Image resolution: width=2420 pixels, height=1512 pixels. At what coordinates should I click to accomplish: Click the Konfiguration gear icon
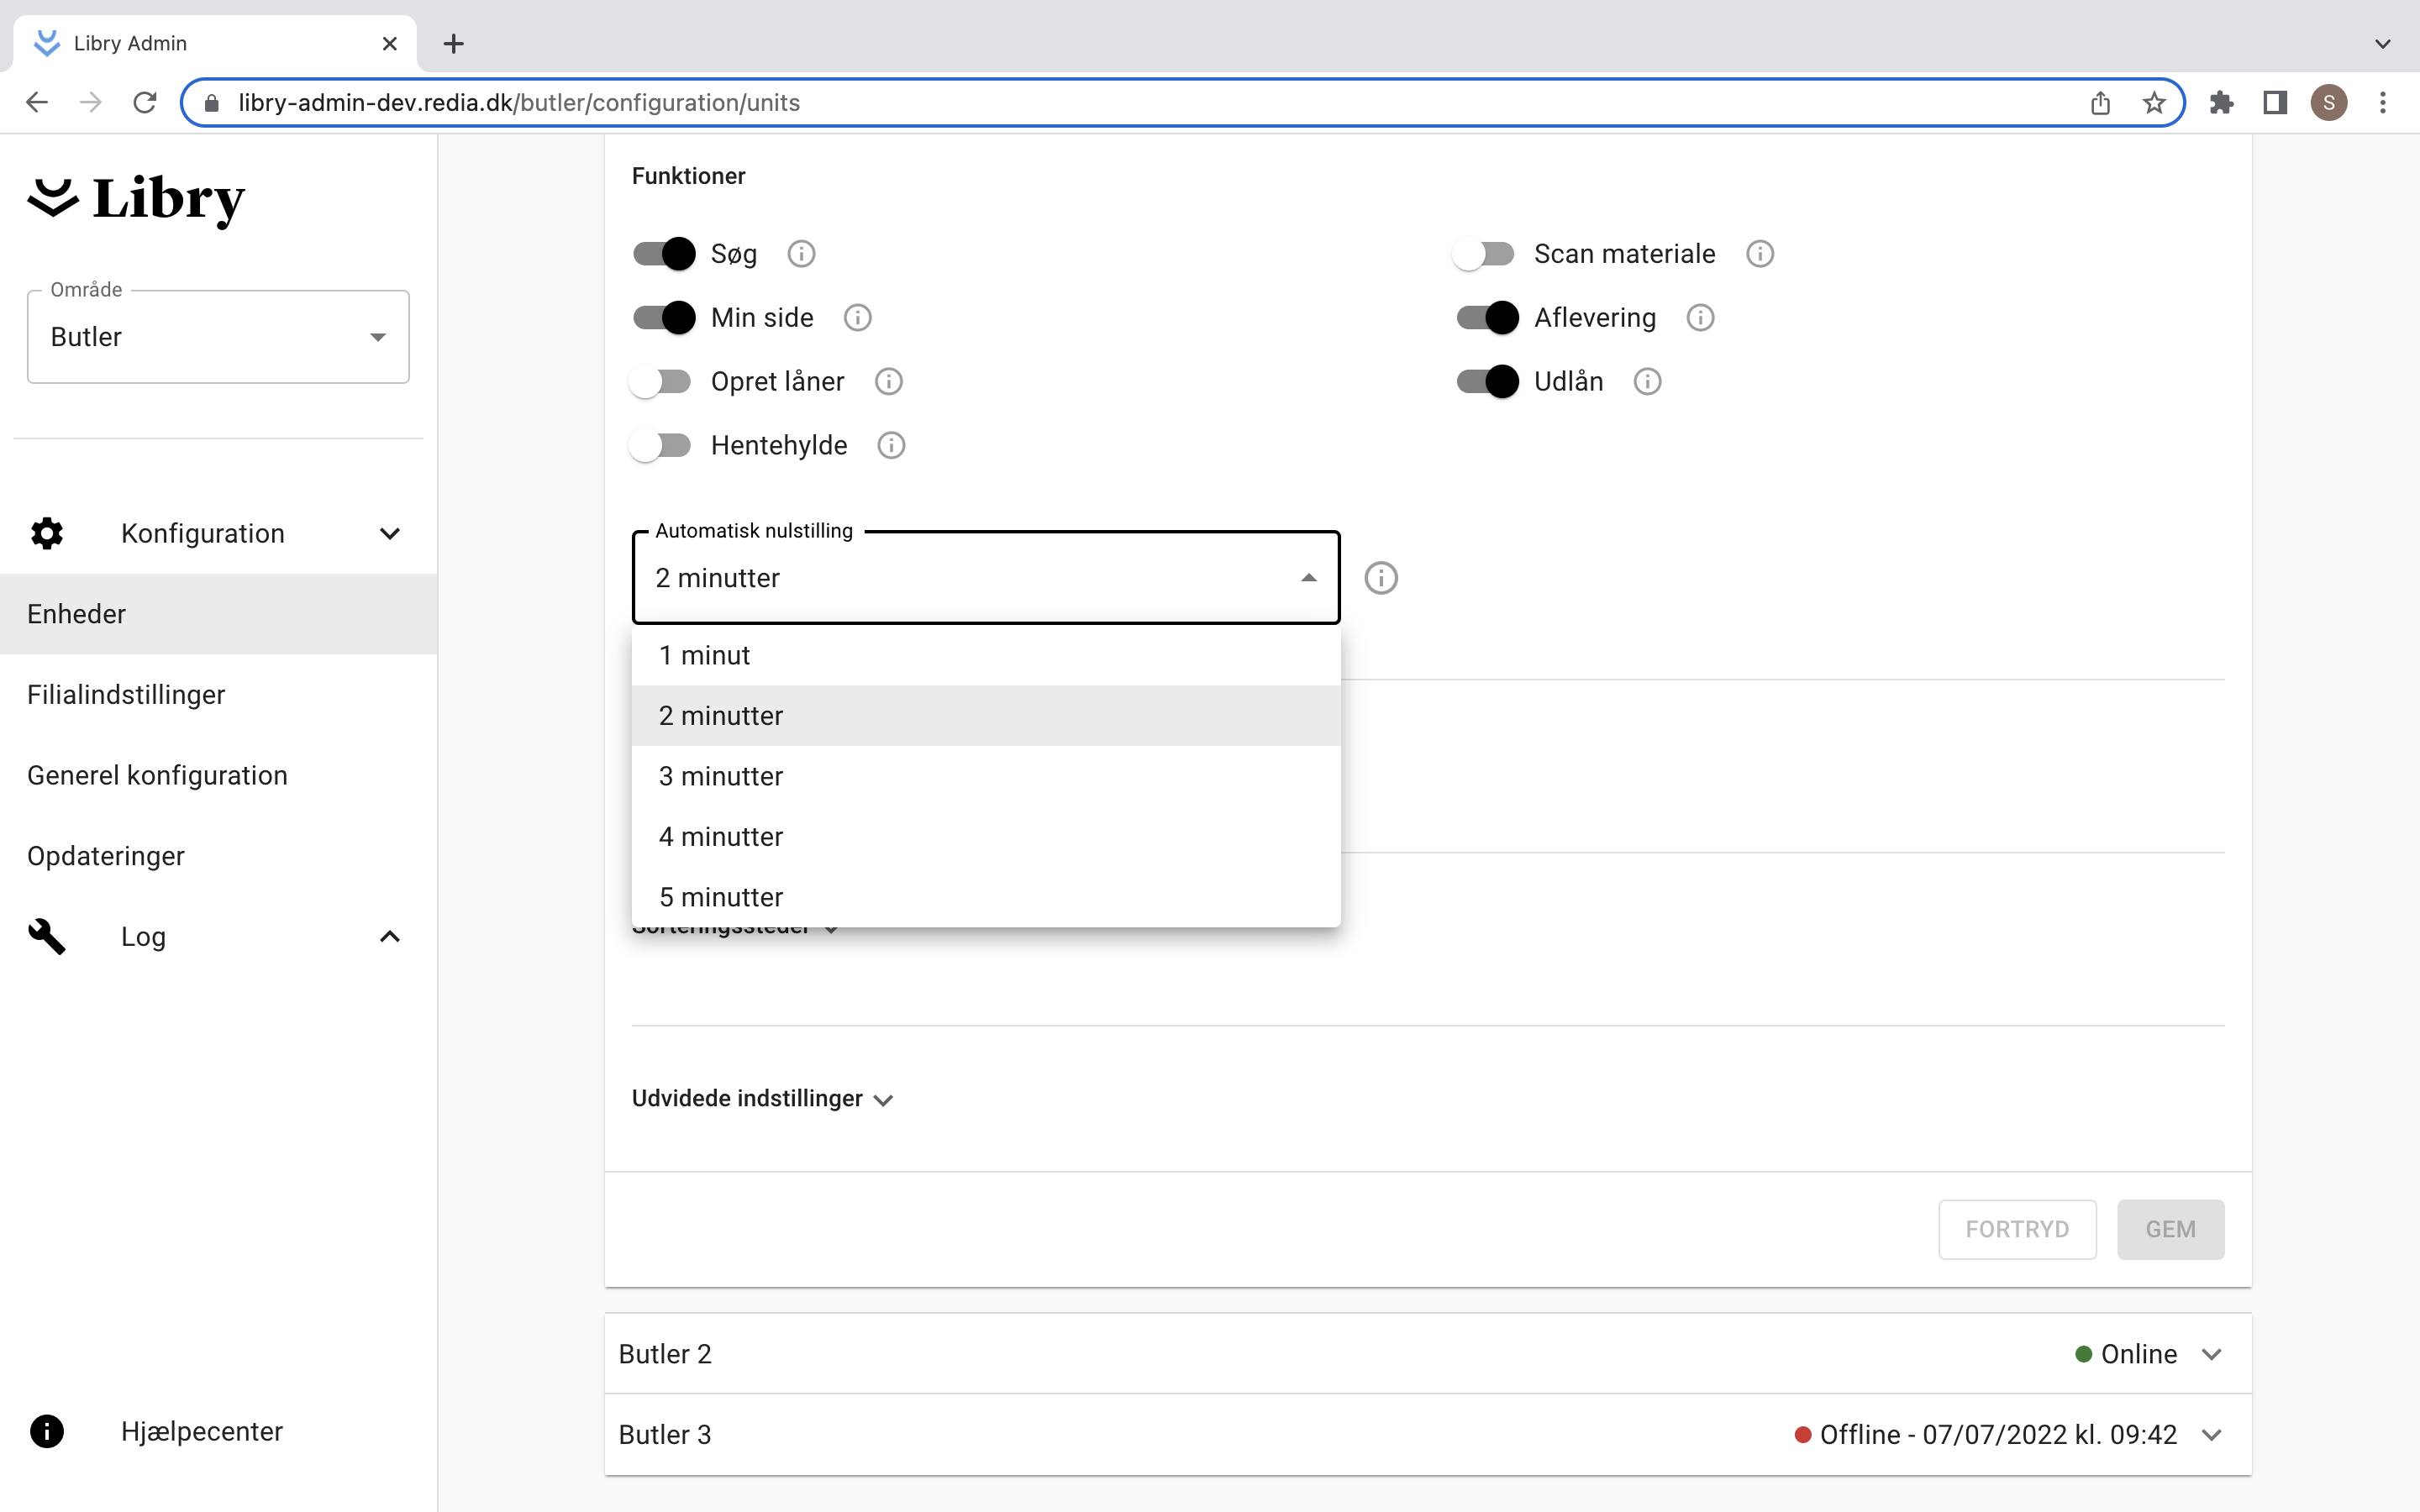point(47,533)
